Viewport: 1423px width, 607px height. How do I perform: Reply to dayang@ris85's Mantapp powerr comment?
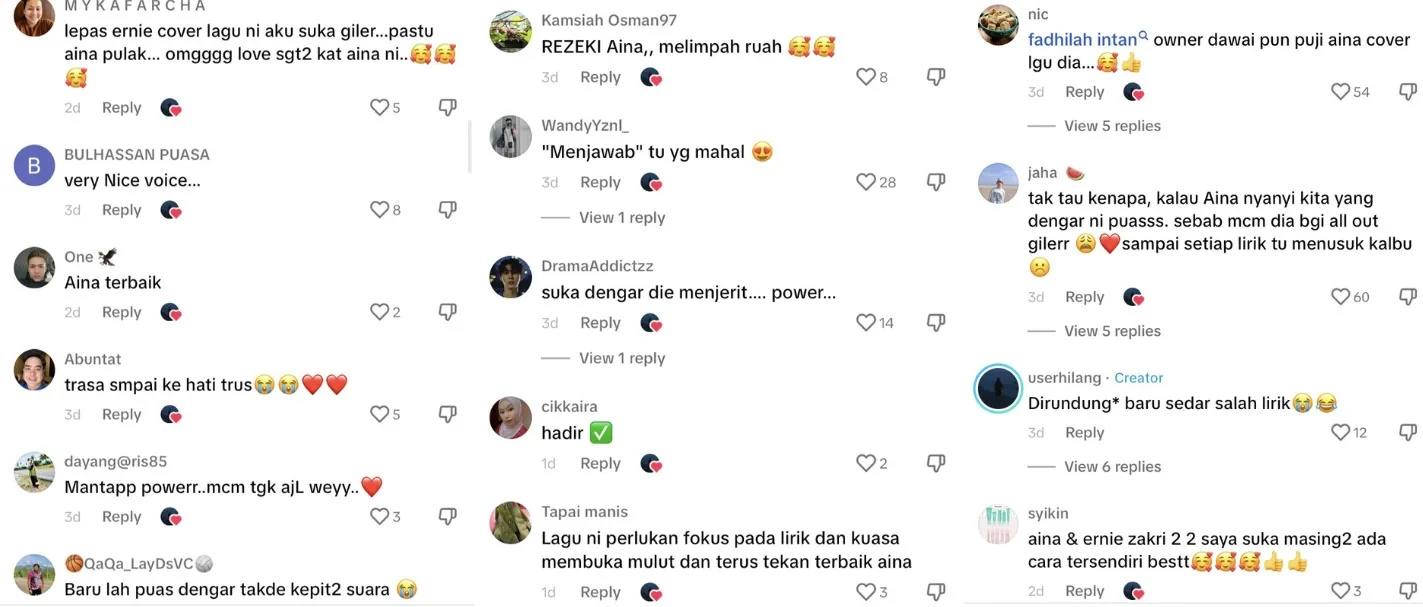[x=122, y=517]
